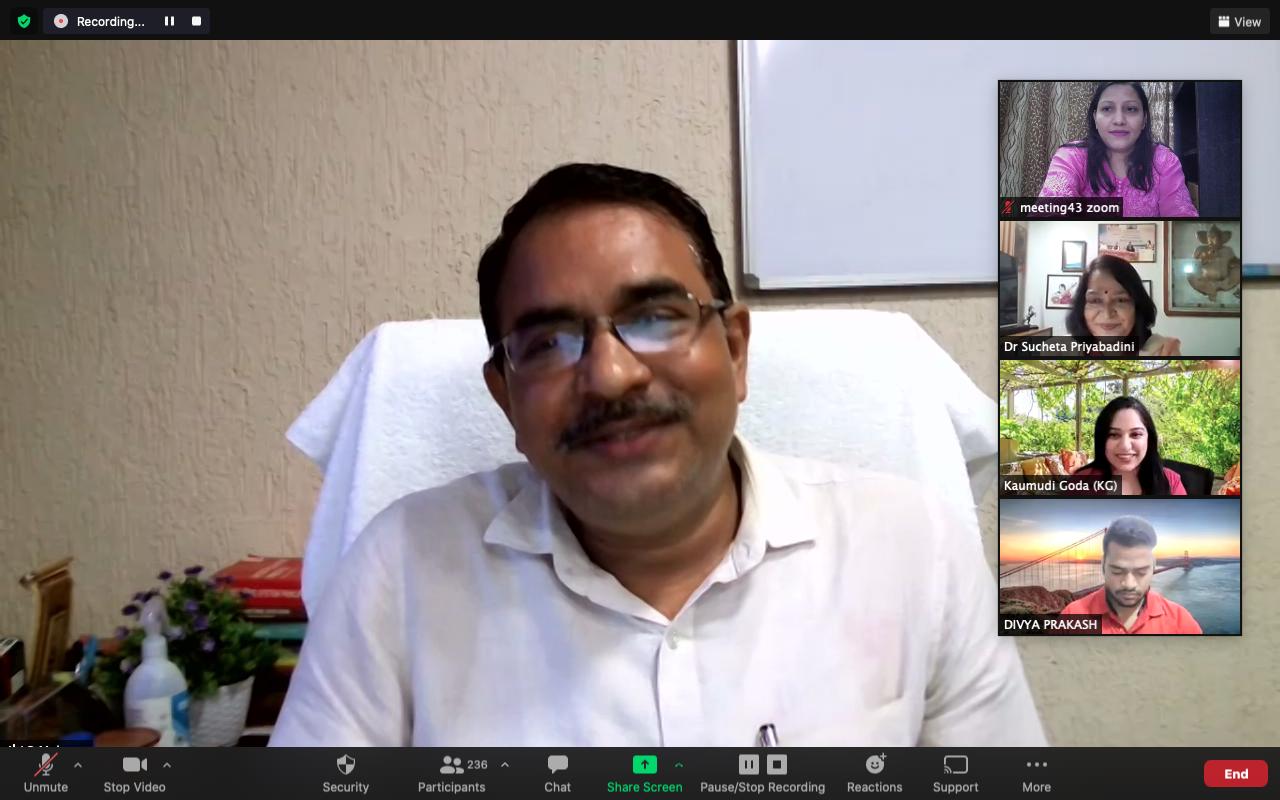
Task: Click the green encryption shield icon
Action: [x=24, y=21]
